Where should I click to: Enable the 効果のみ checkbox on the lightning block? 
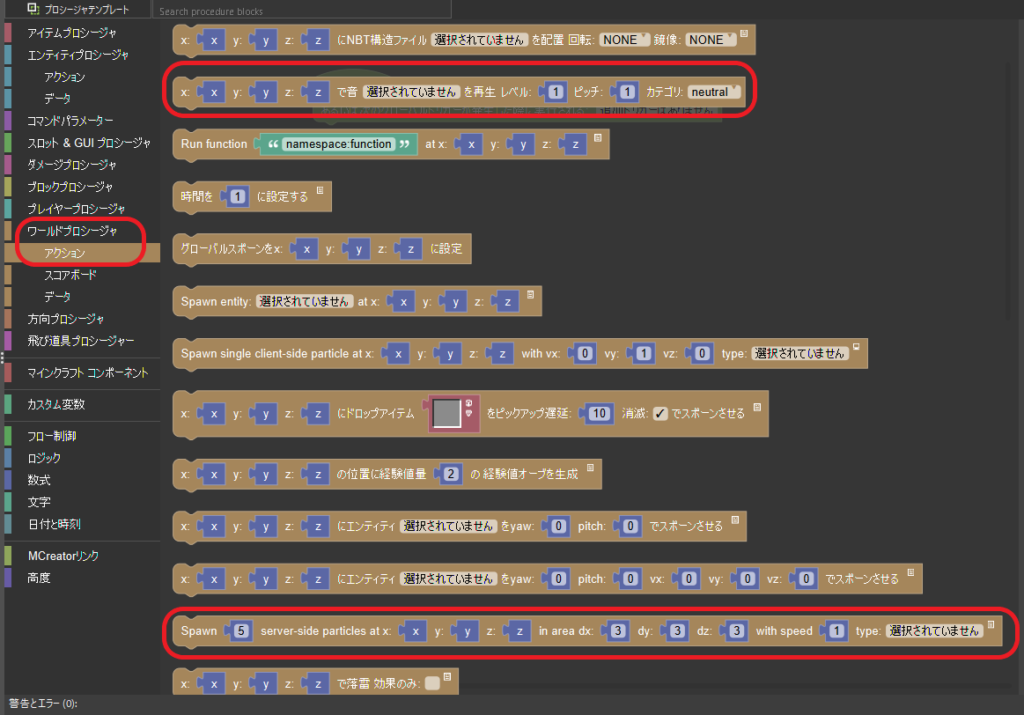click(432, 684)
